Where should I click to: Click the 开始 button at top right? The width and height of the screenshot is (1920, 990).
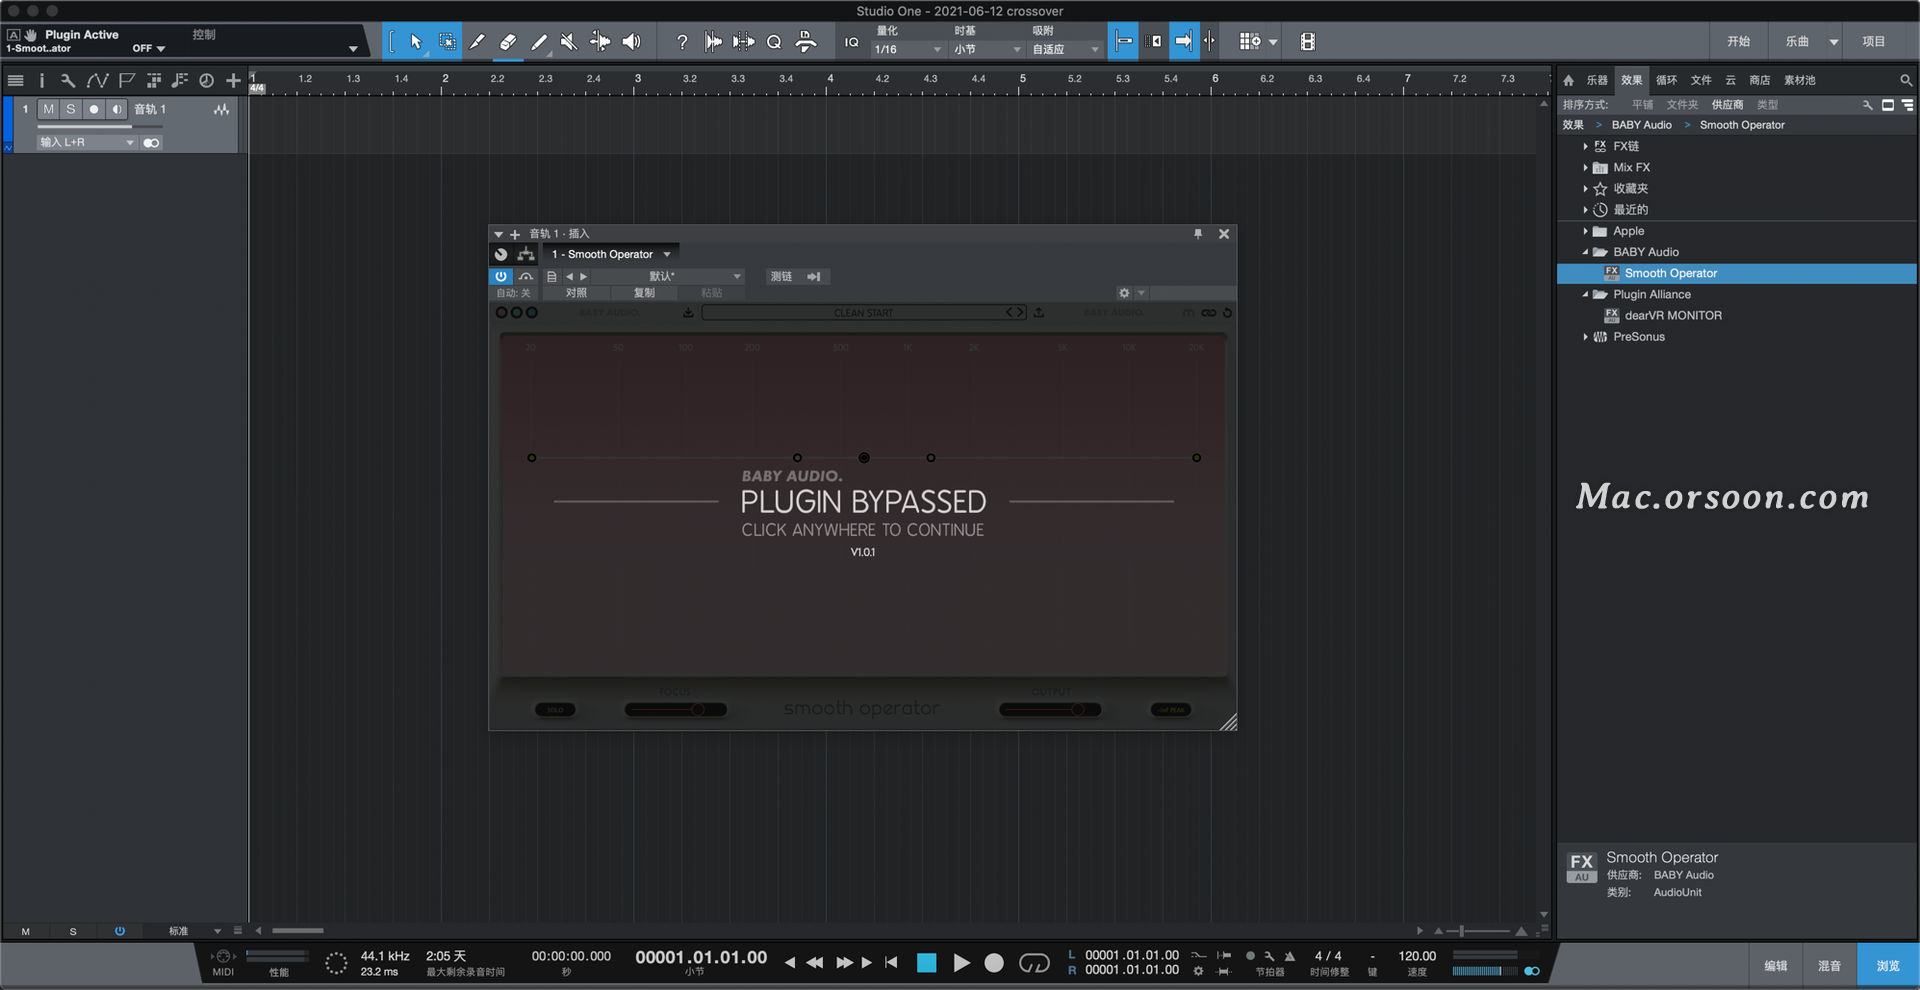(x=1739, y=42)
